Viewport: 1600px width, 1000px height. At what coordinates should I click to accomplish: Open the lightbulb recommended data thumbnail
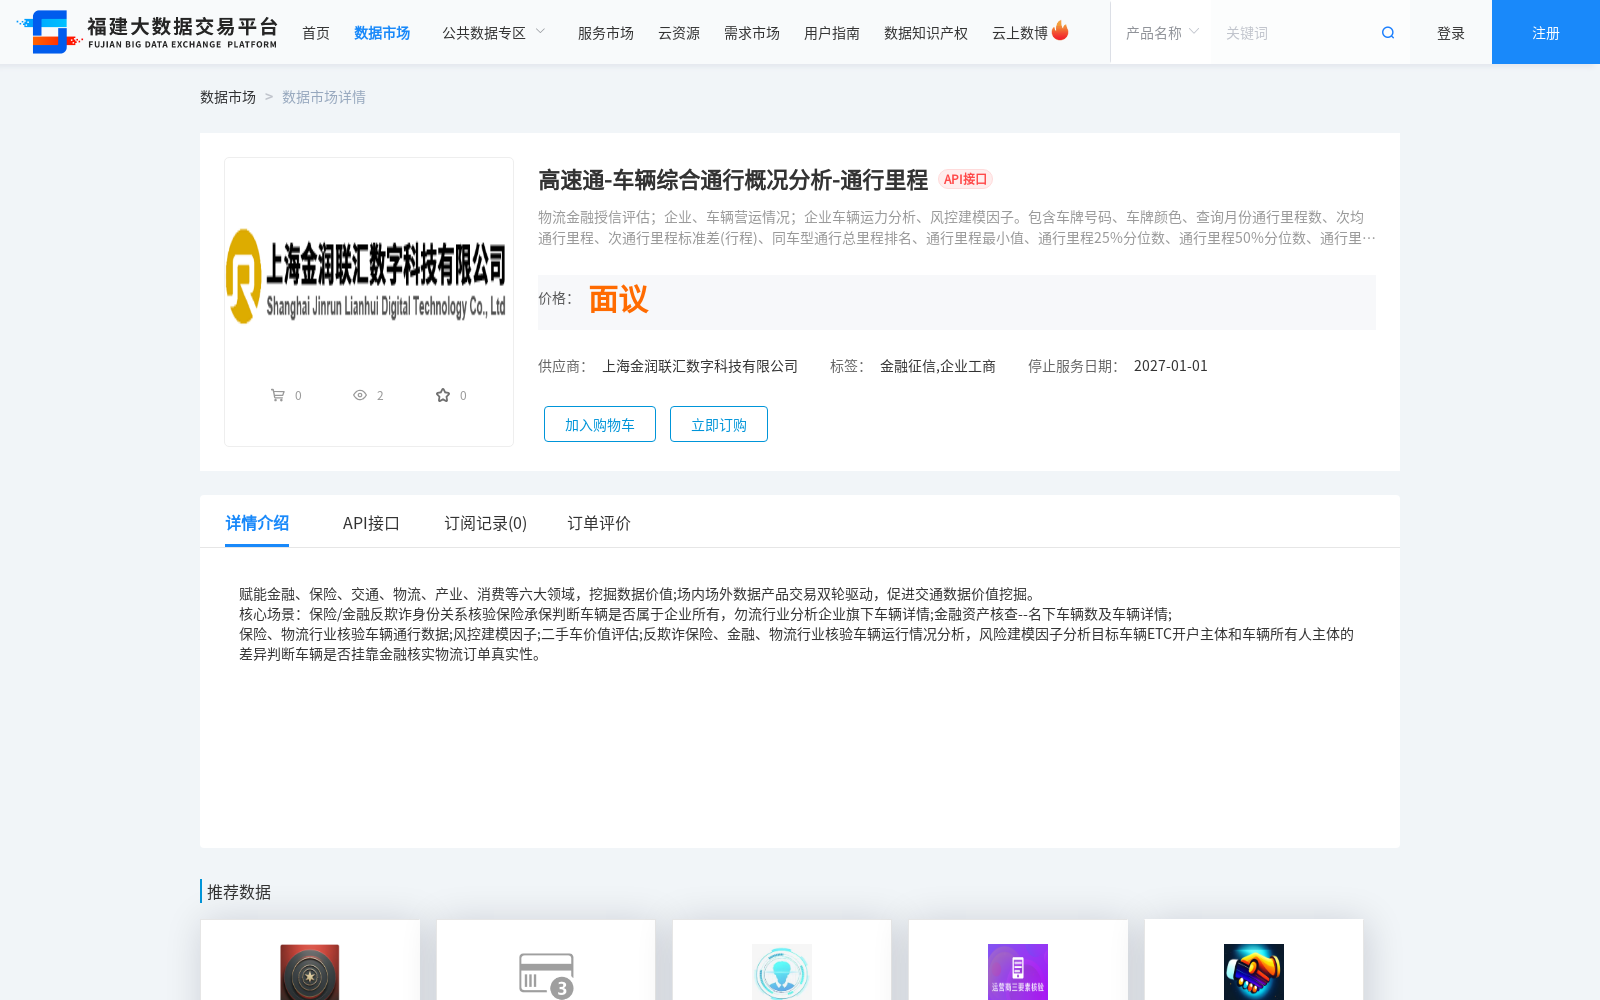(782, 971)
